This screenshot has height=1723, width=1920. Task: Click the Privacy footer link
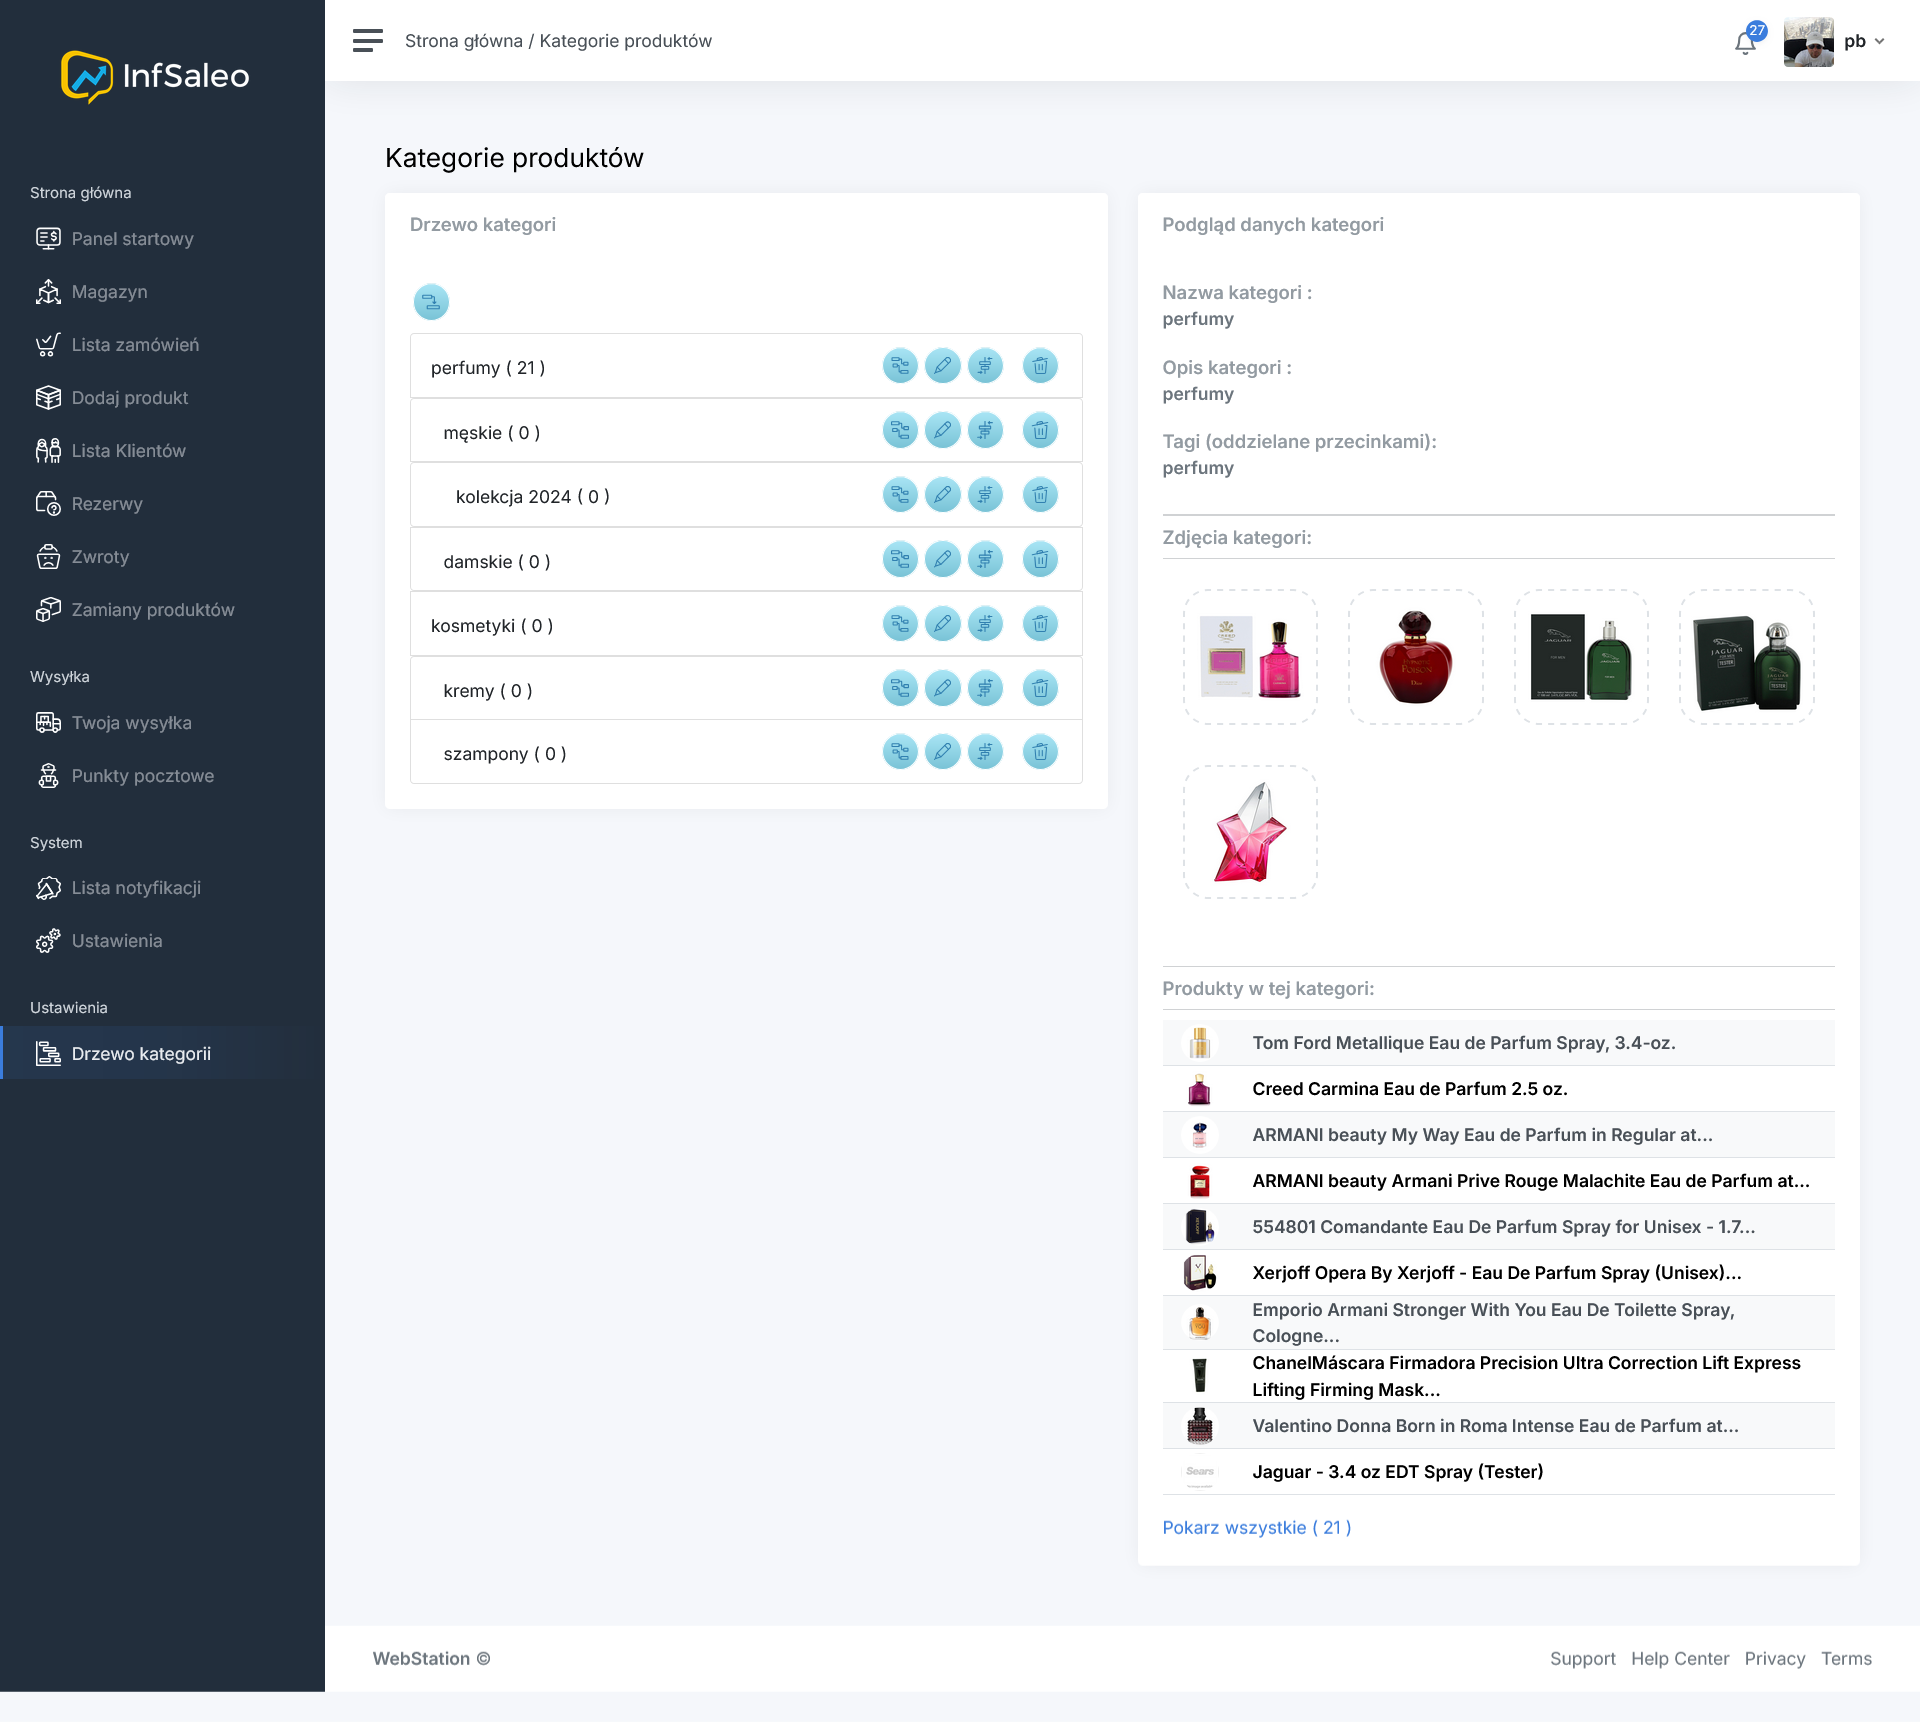click(1775, 1658)
